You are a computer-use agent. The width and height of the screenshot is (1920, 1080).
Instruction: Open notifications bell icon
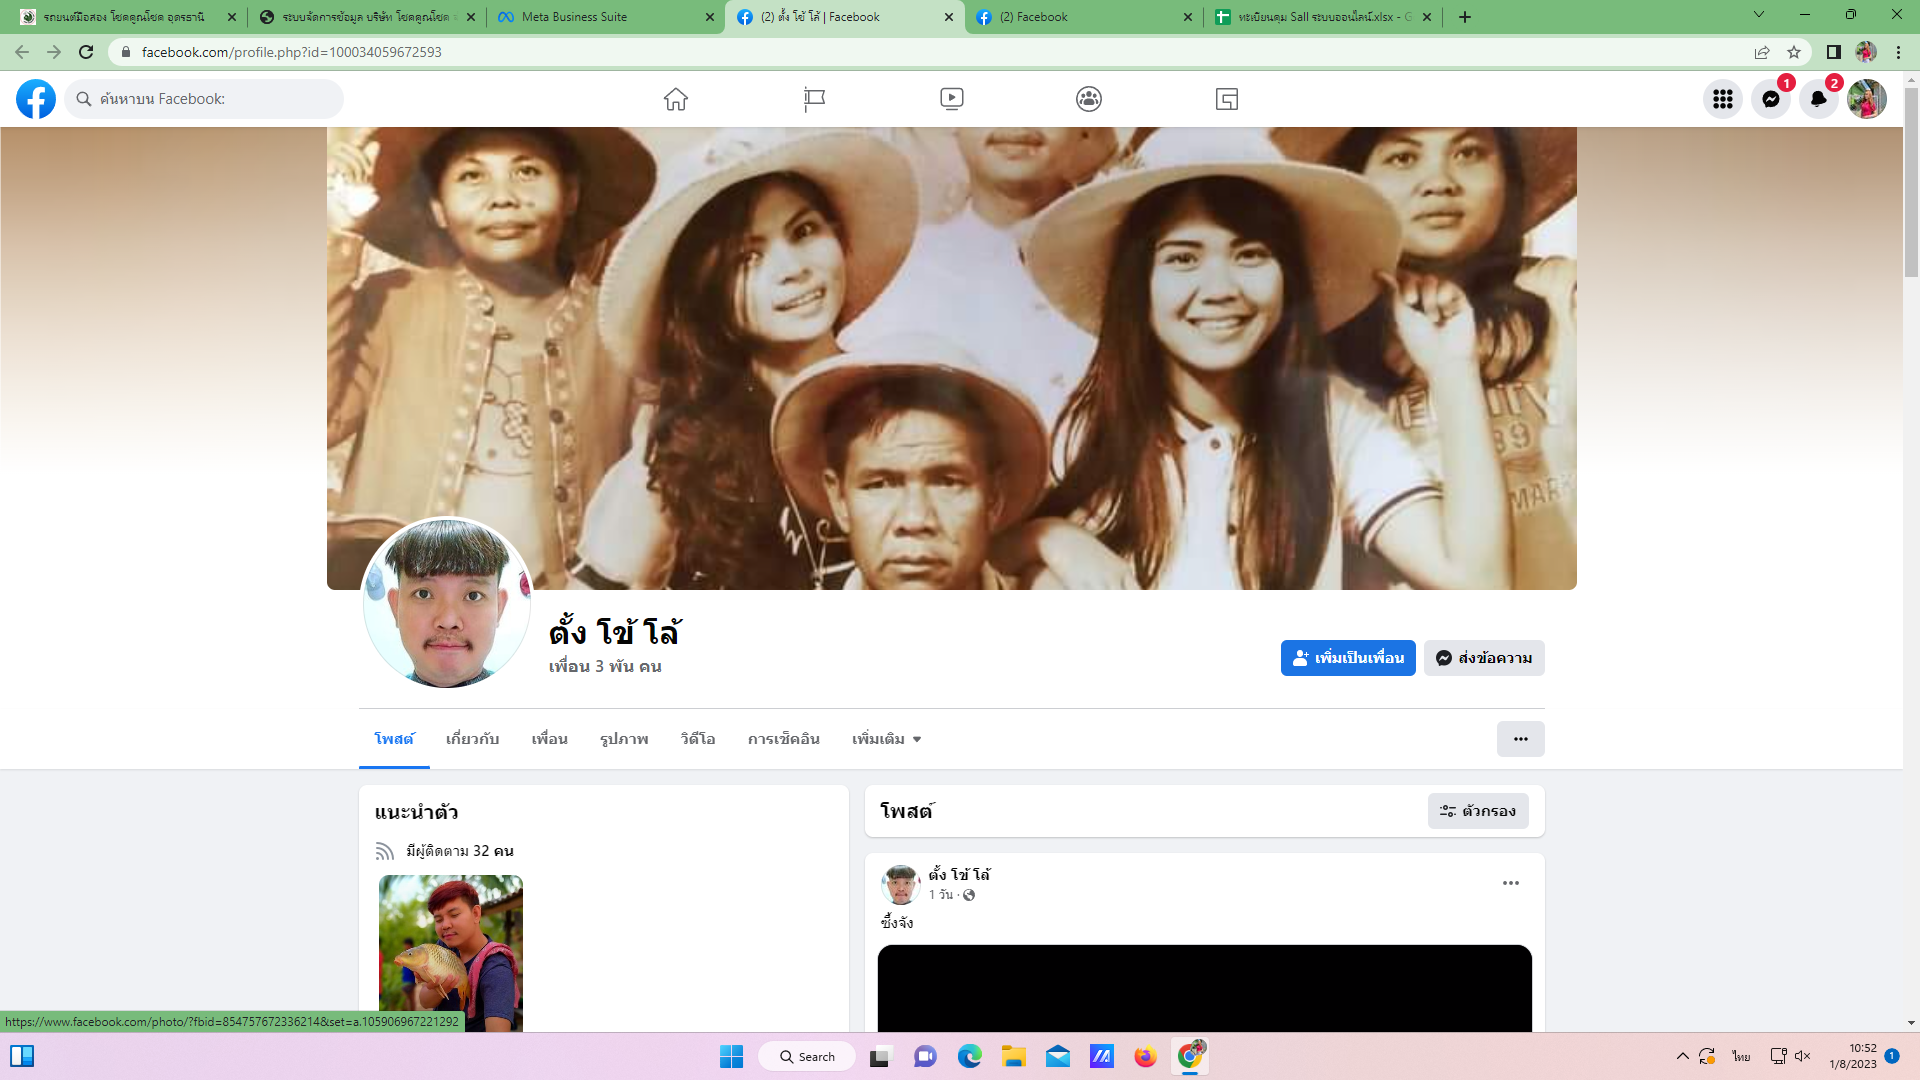point(1819,99)
